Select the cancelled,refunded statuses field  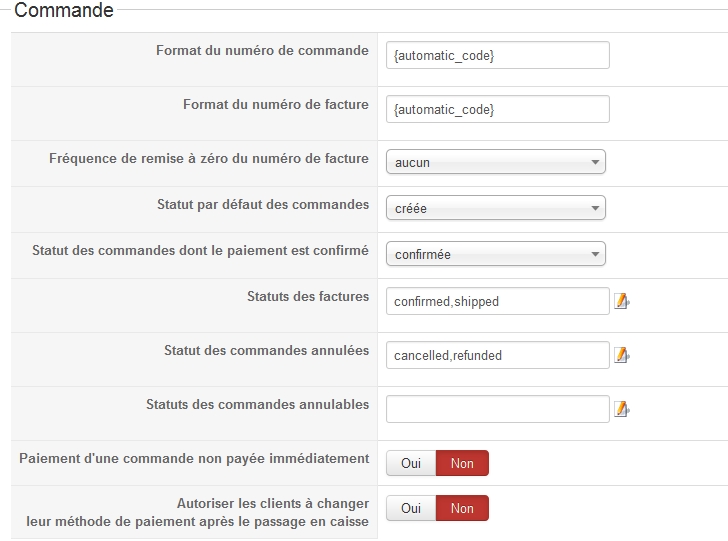[498, 355]
